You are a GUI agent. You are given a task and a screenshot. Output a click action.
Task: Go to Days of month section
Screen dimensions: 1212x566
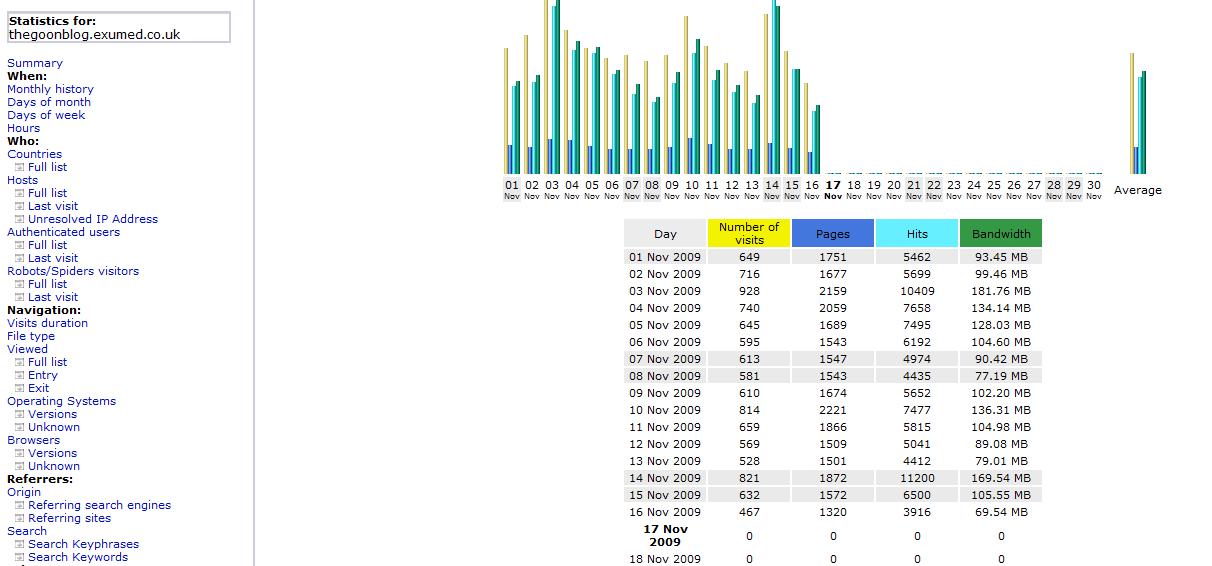tap(49, 102)
